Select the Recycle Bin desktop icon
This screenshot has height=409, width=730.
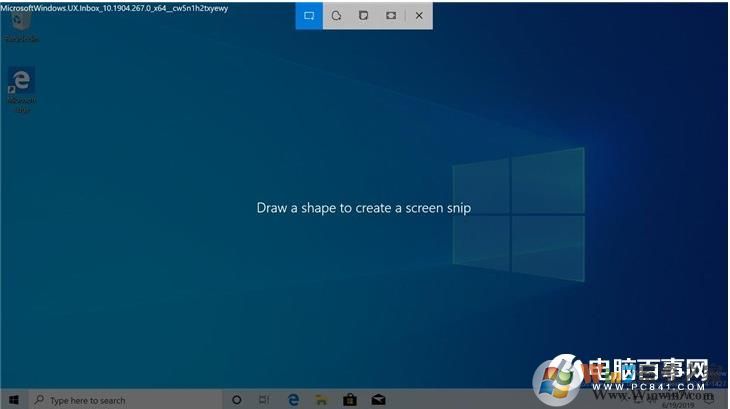pyautogui.click(x=20, y=27)
